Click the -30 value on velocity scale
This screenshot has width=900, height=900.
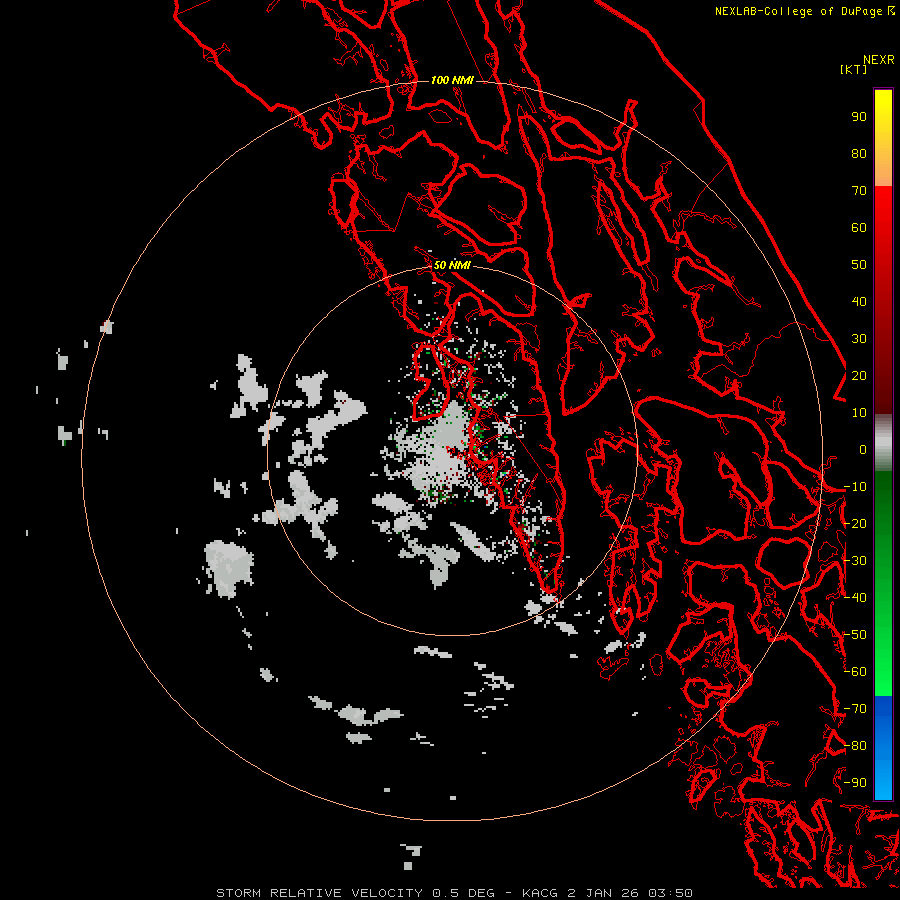point(855,561)
